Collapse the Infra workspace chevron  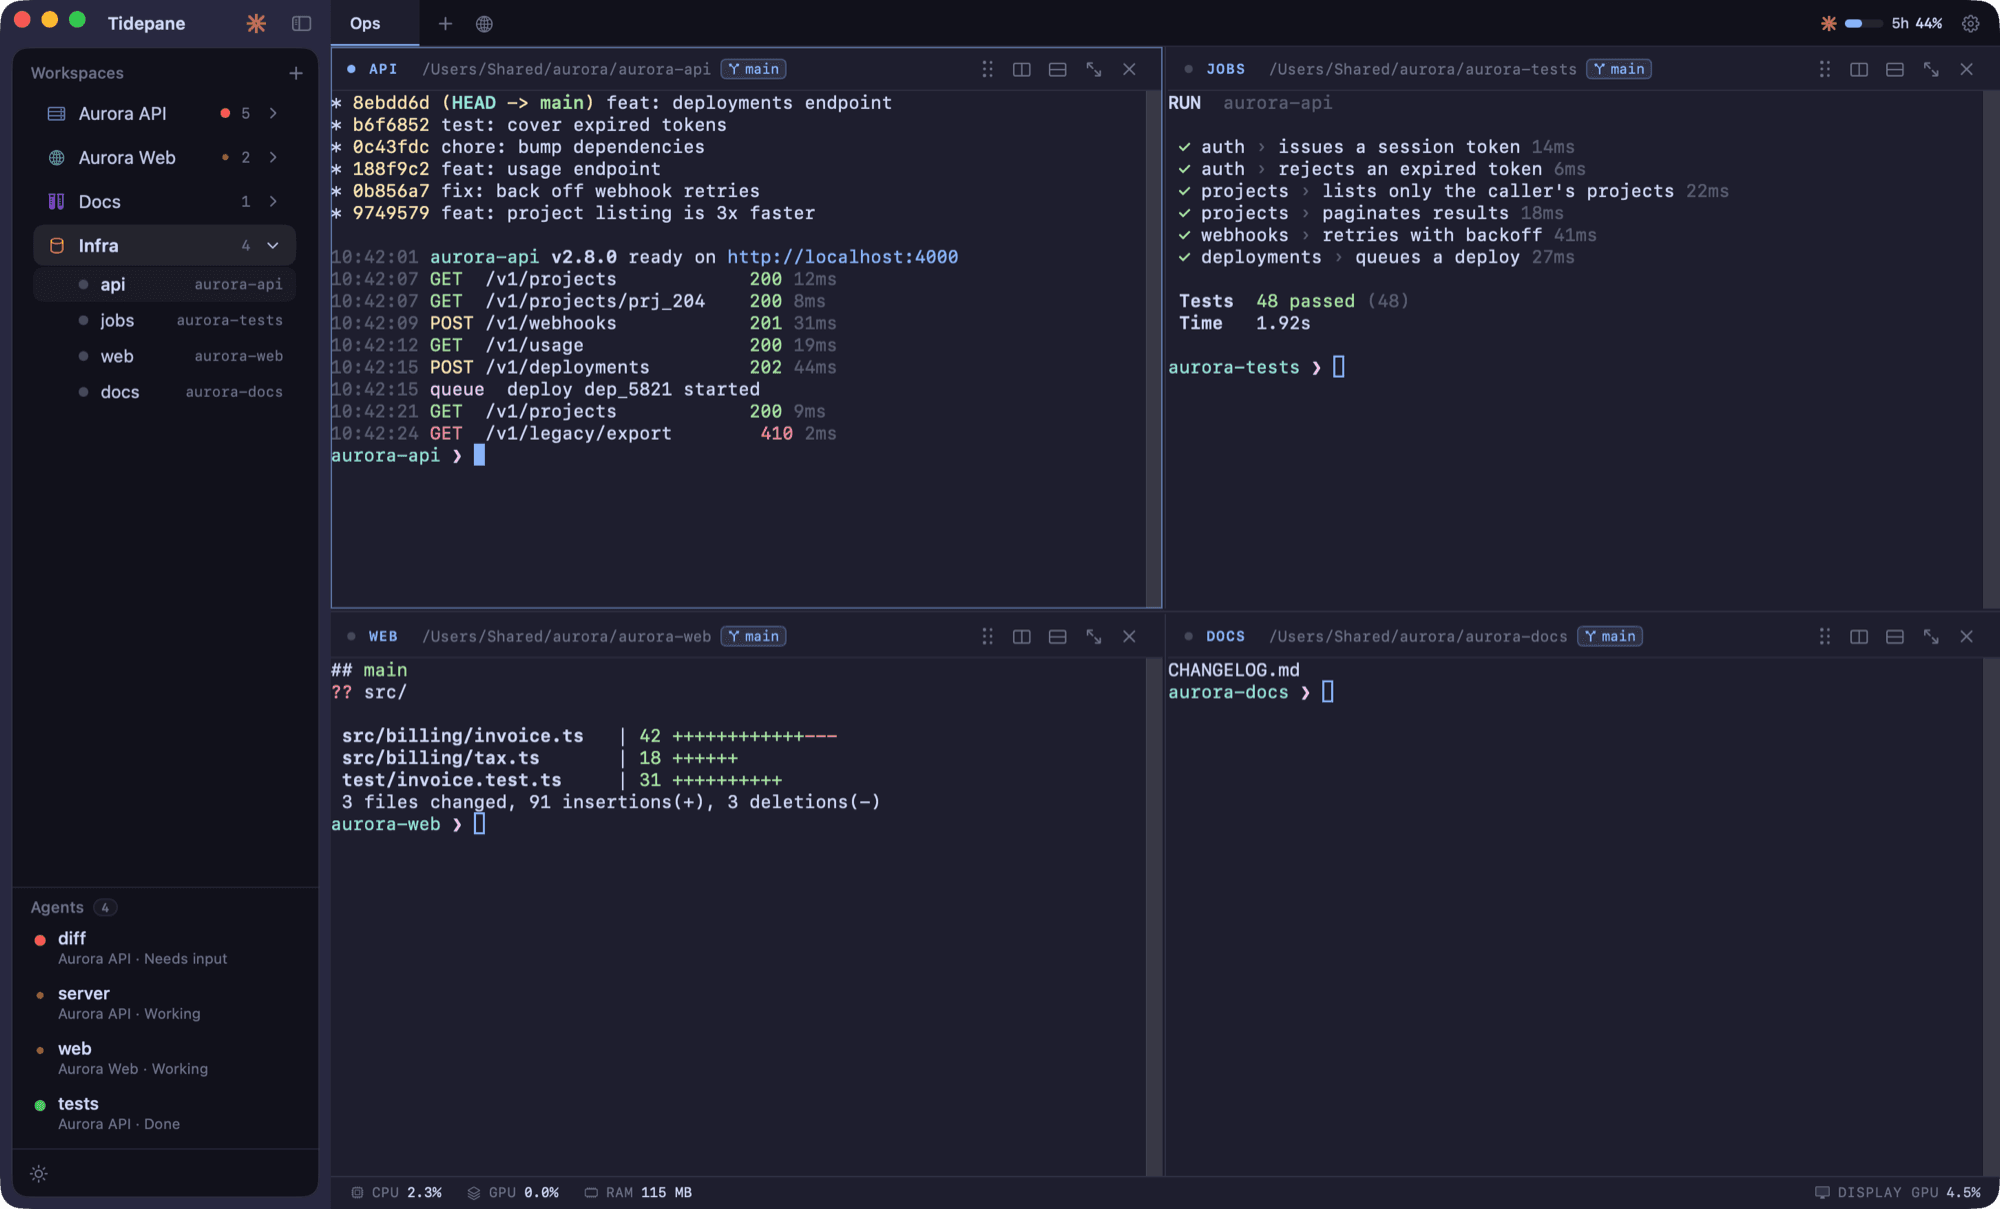coord(273,245)
